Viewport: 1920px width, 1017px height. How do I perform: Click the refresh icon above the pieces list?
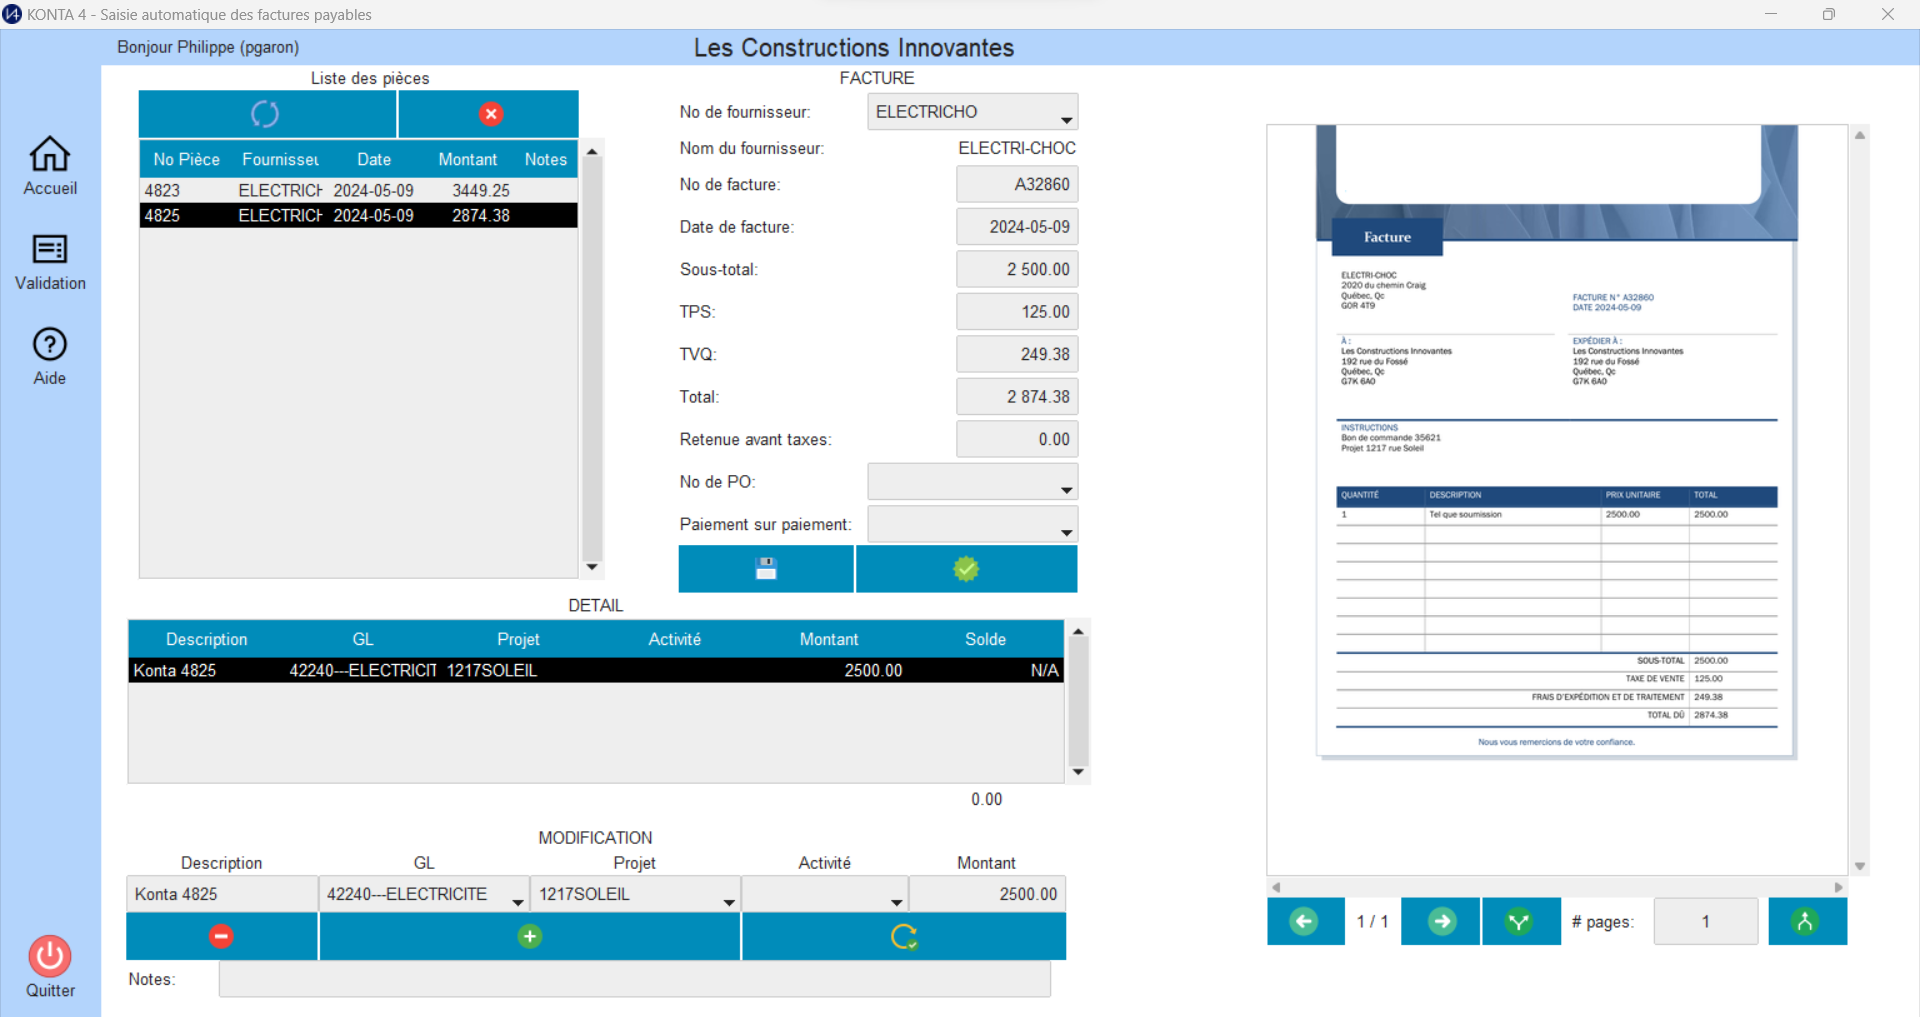coord(266,114)
